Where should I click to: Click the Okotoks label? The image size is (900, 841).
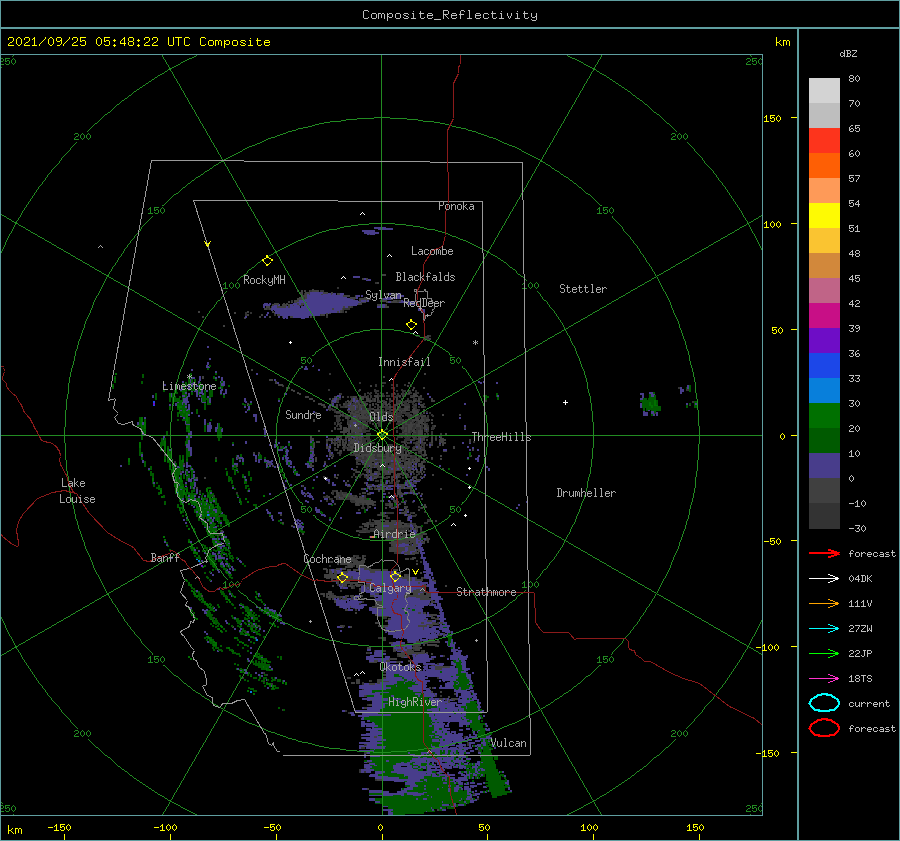[x=401, y=667]
